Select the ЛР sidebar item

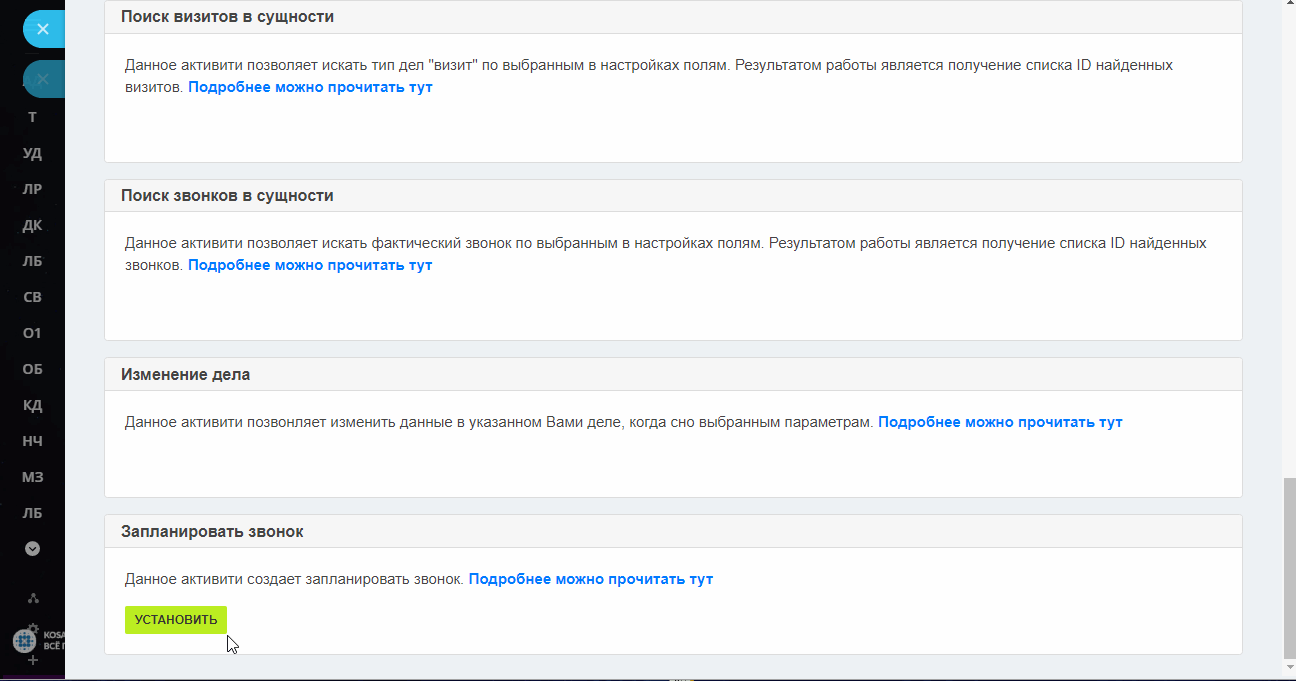[32, 189]
